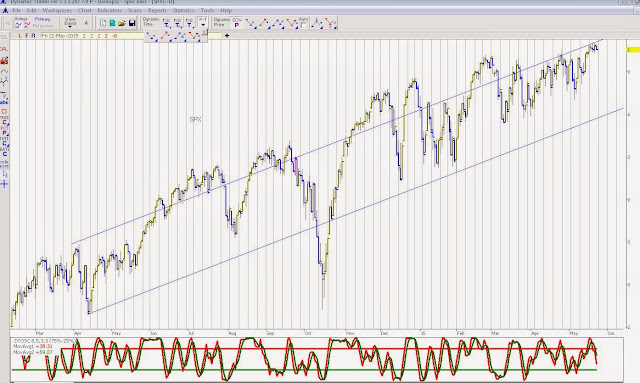The height and width of the screenshot is (383, 640).
Task: Click the Date C sidebar tool
Action: coord(4,152)
